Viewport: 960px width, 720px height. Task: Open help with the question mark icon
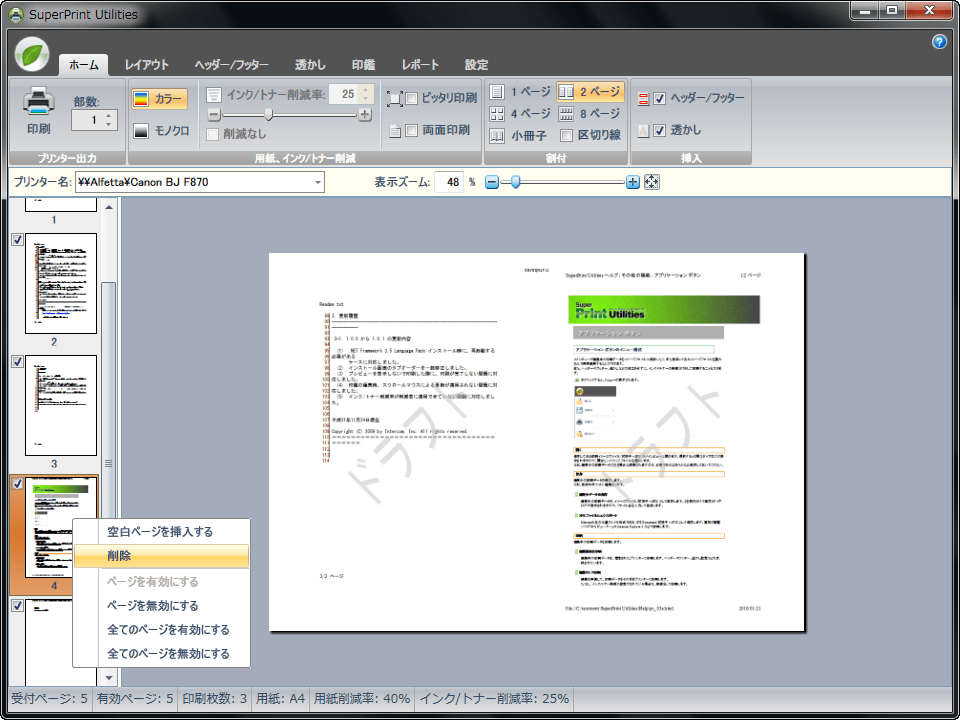click(939, 42)
